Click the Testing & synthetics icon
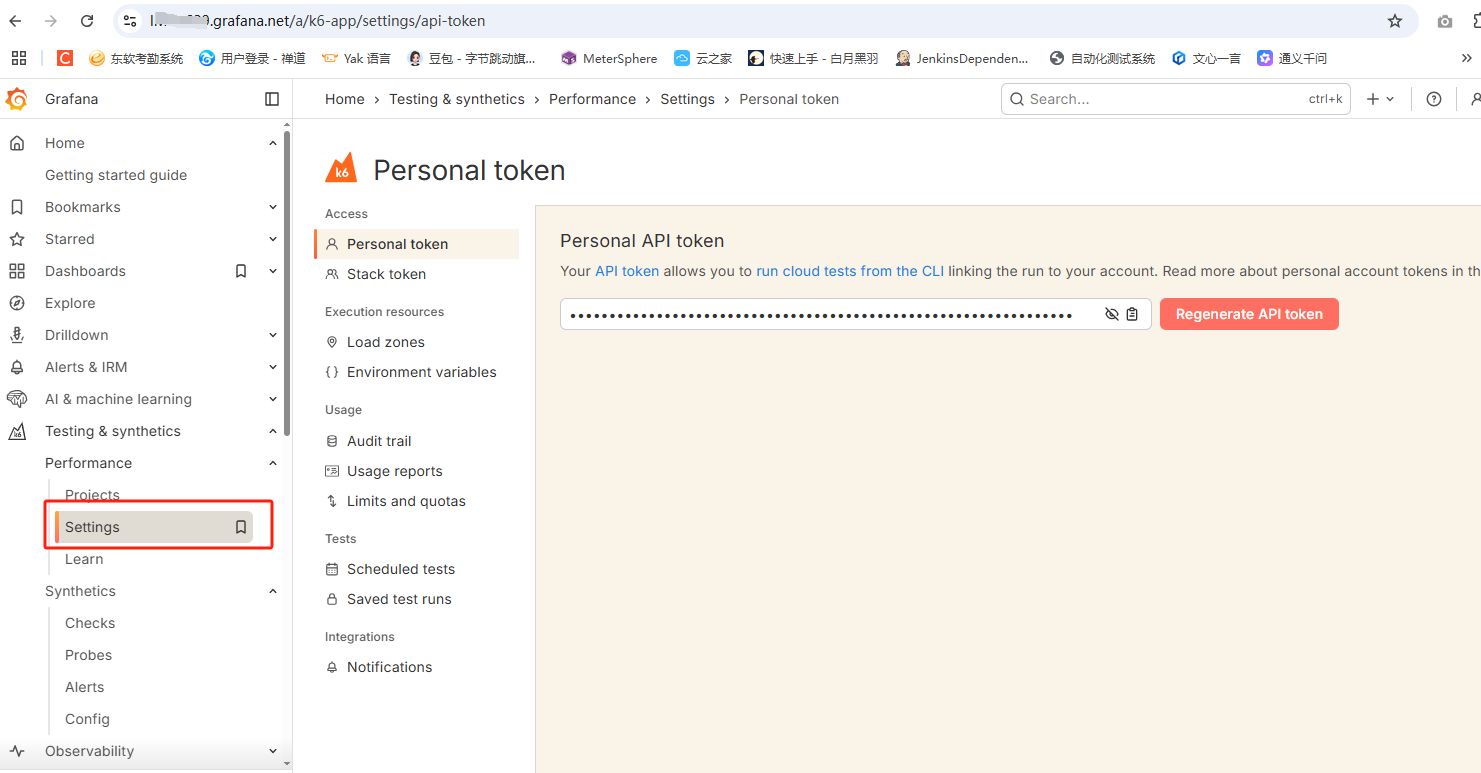1481x773 pixels. pyautogui.click(x=17, y=431)
